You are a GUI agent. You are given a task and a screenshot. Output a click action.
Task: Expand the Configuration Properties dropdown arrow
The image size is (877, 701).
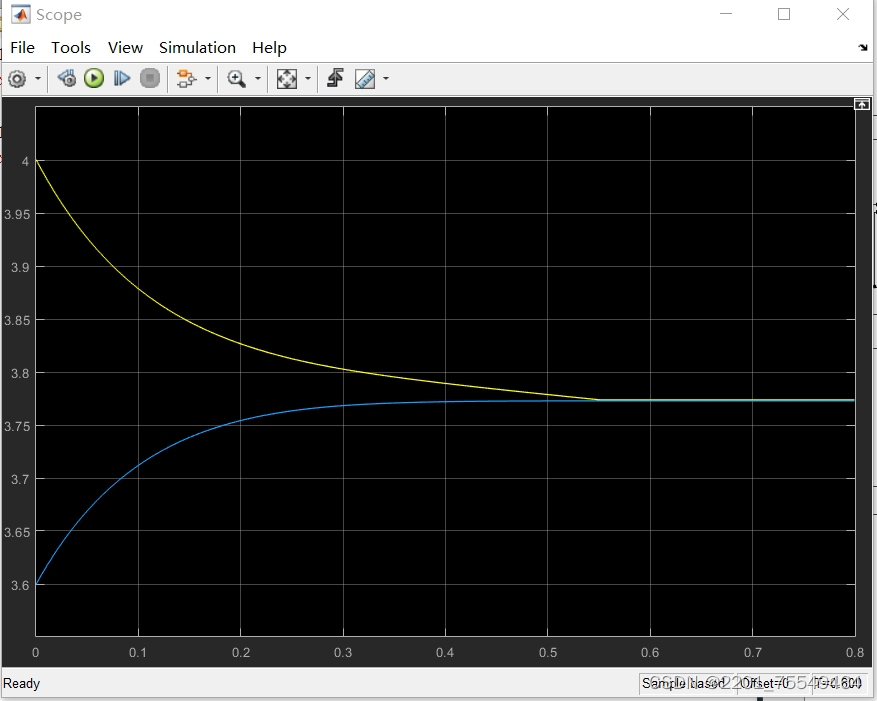pyautogui.click(x=38, y=79)
